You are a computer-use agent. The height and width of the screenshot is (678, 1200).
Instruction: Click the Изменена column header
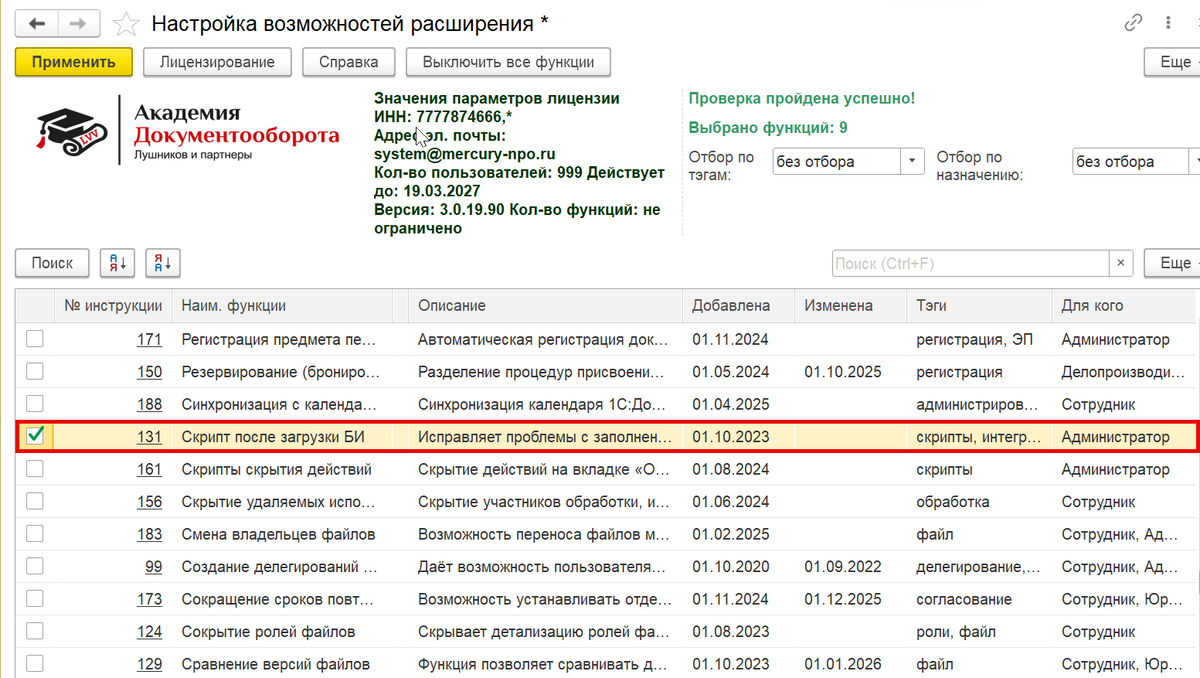pyautogui.click(x=850, y=306)
